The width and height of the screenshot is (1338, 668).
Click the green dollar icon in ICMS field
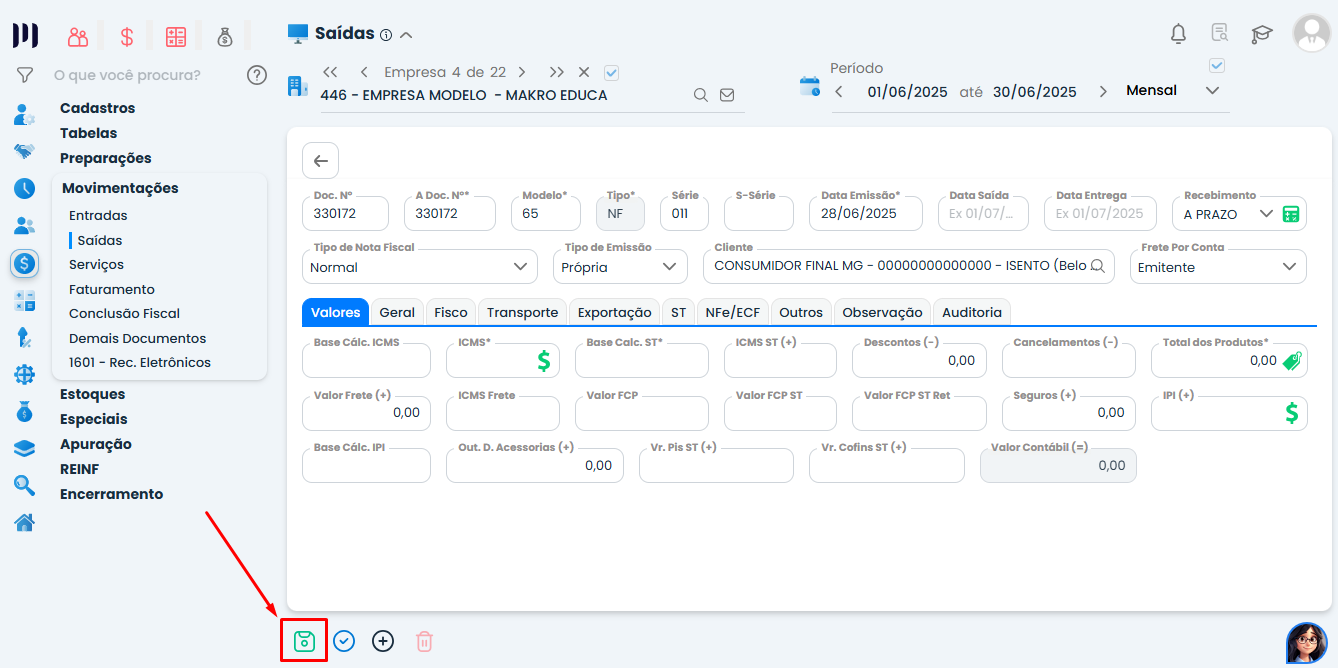[x=543, y=361]
